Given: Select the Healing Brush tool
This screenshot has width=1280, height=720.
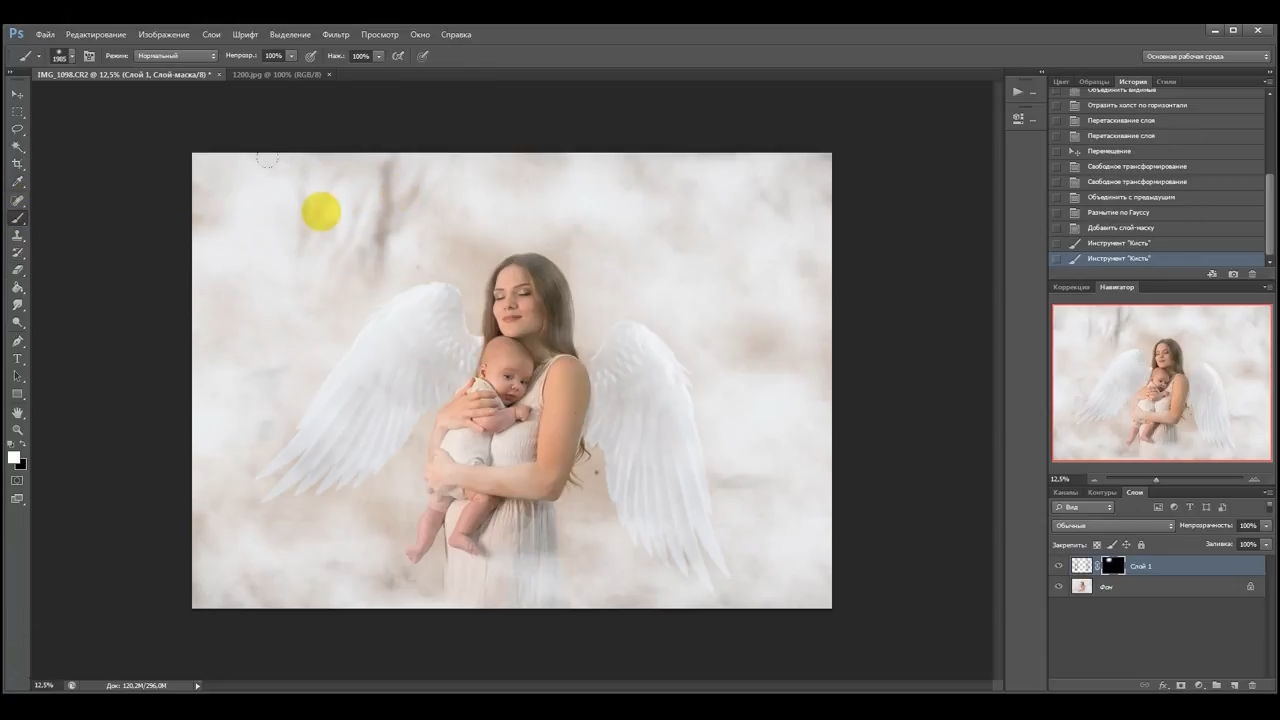Looking at the screenshot, I should 17,200.
